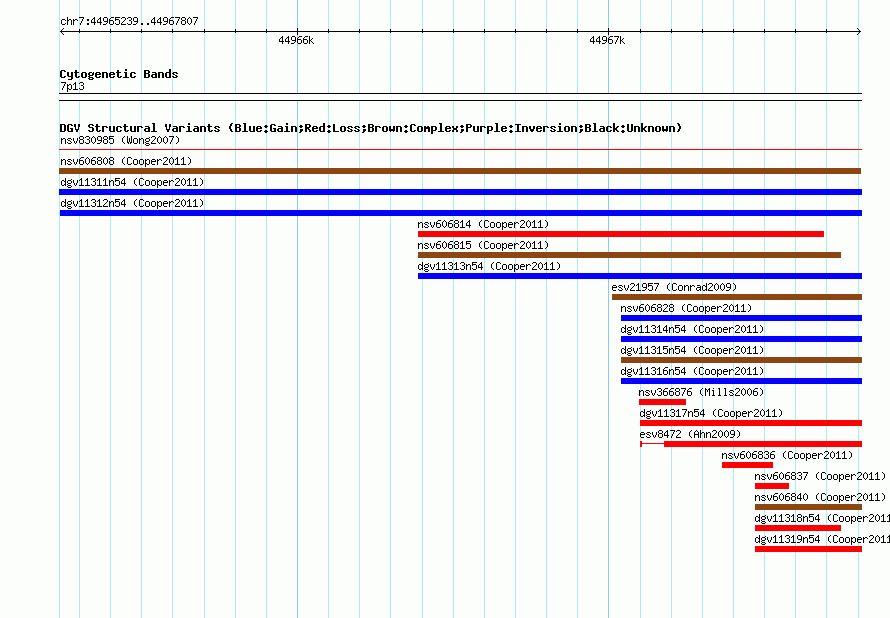This screenshot has height=618, width=890.
Task: Click the red dgv11319n54 loss bar
Action: click(808, 549)
